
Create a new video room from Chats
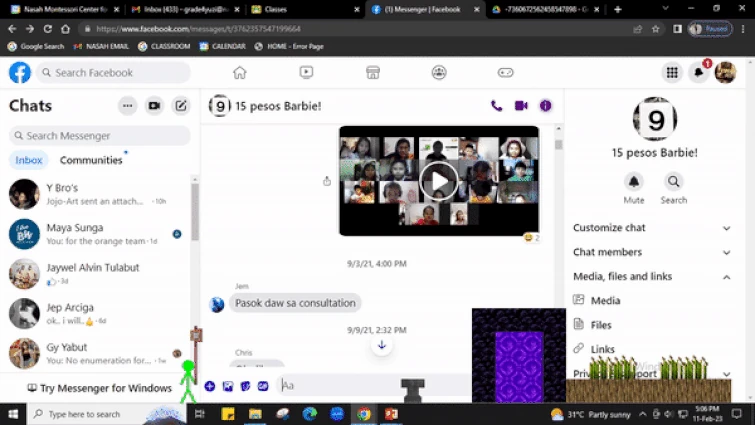pyautogui.click(x=154, y=106)
